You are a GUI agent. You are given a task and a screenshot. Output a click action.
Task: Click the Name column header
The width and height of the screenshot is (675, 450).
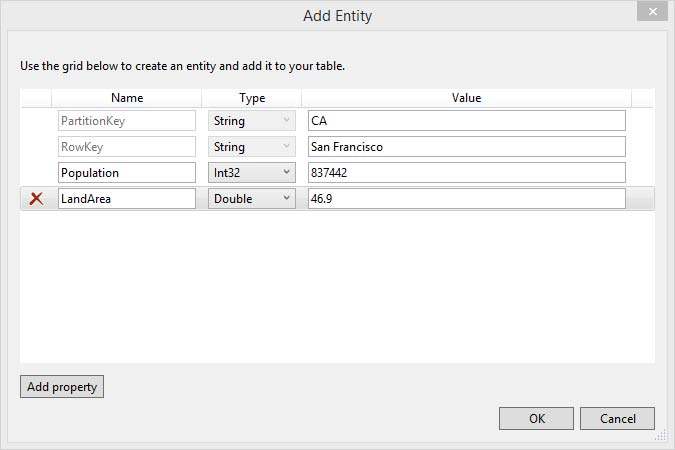coord(127,98)
